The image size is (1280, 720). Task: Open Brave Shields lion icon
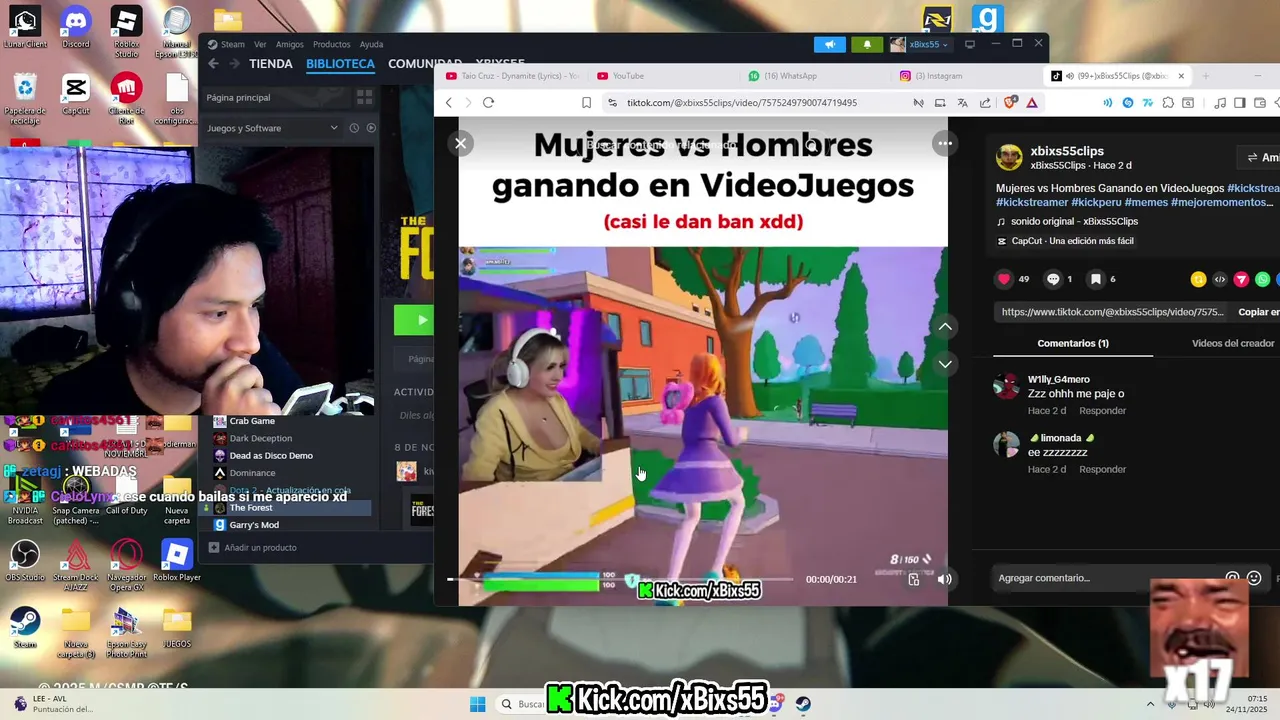[x=1010, y=102]
